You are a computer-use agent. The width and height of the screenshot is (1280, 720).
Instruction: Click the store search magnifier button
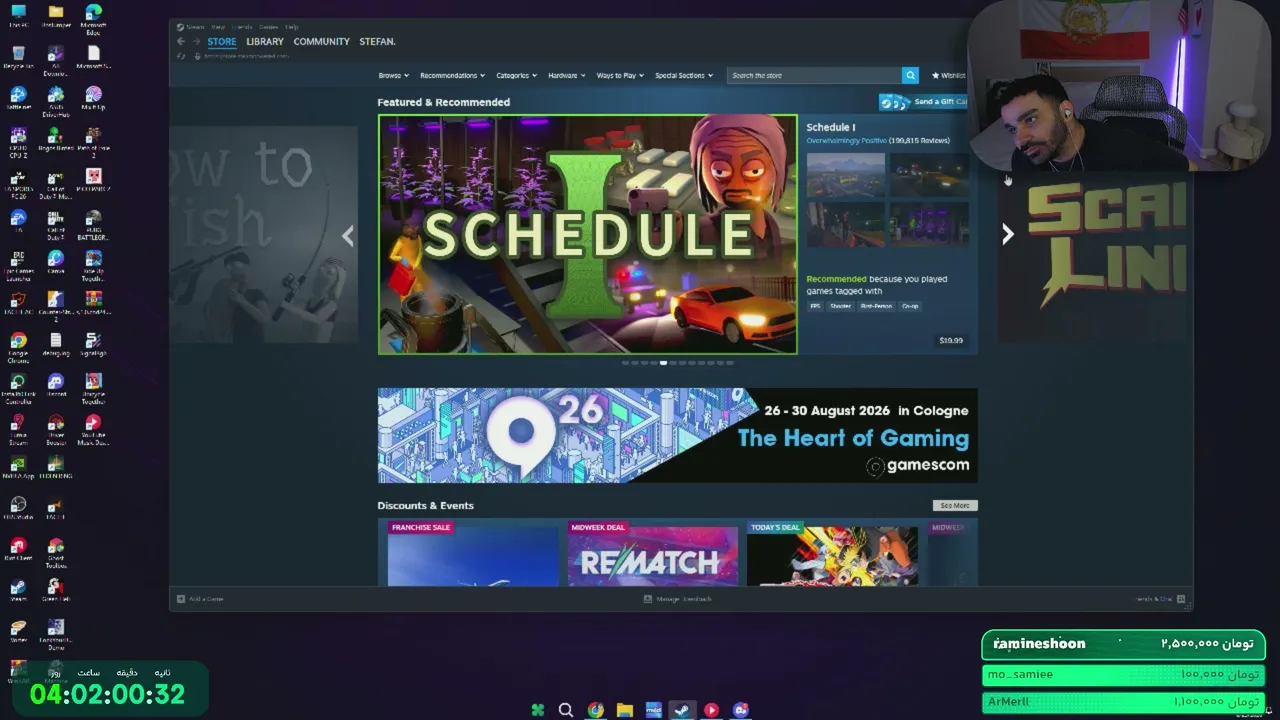click(x=910, y=75)
